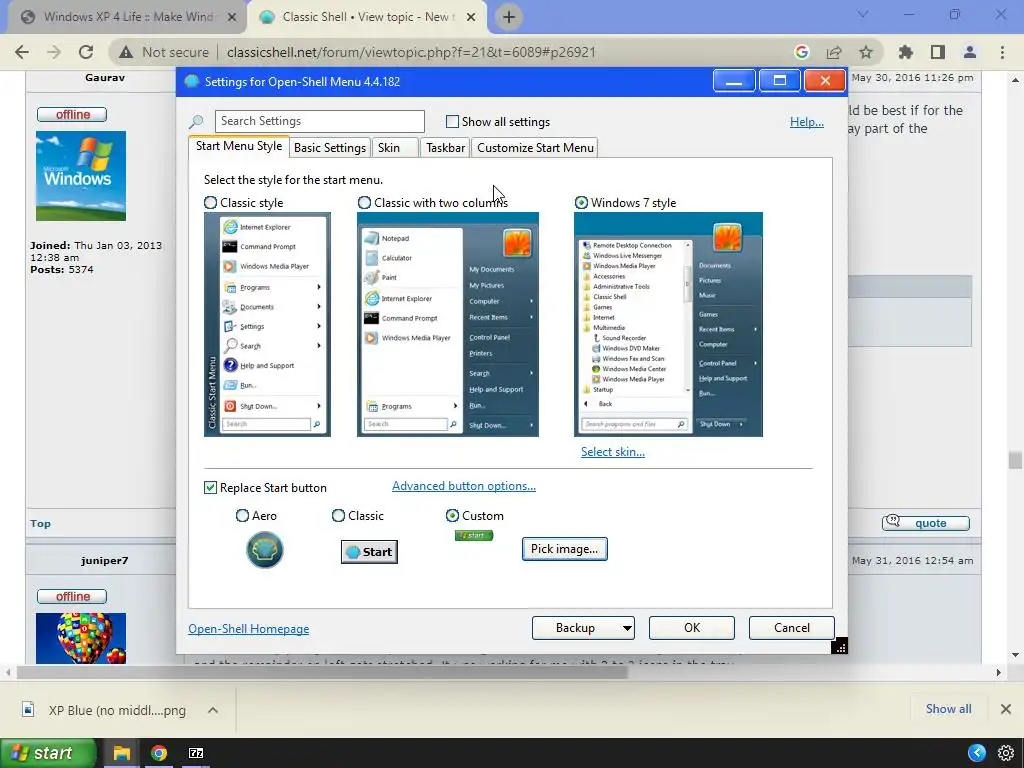Bookmark this page with the star
This screenshot has height=768, width=1024.
click(866, 52)
